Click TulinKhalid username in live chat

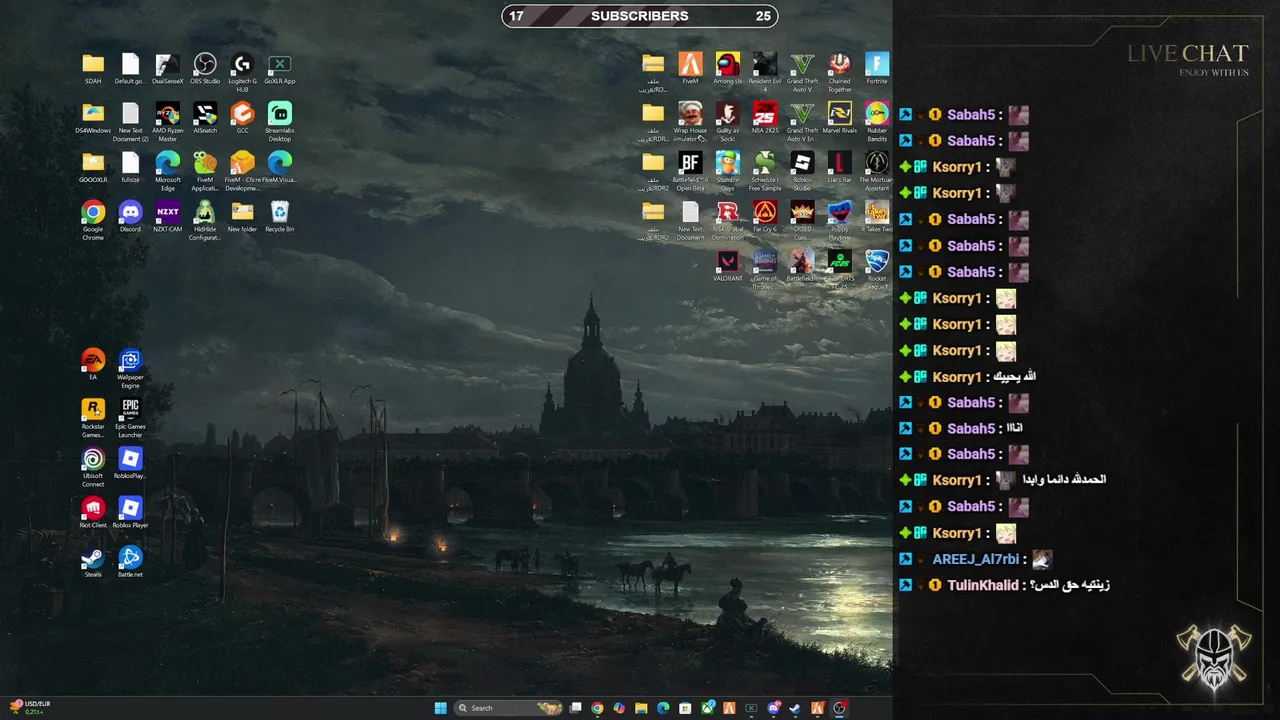983,585
